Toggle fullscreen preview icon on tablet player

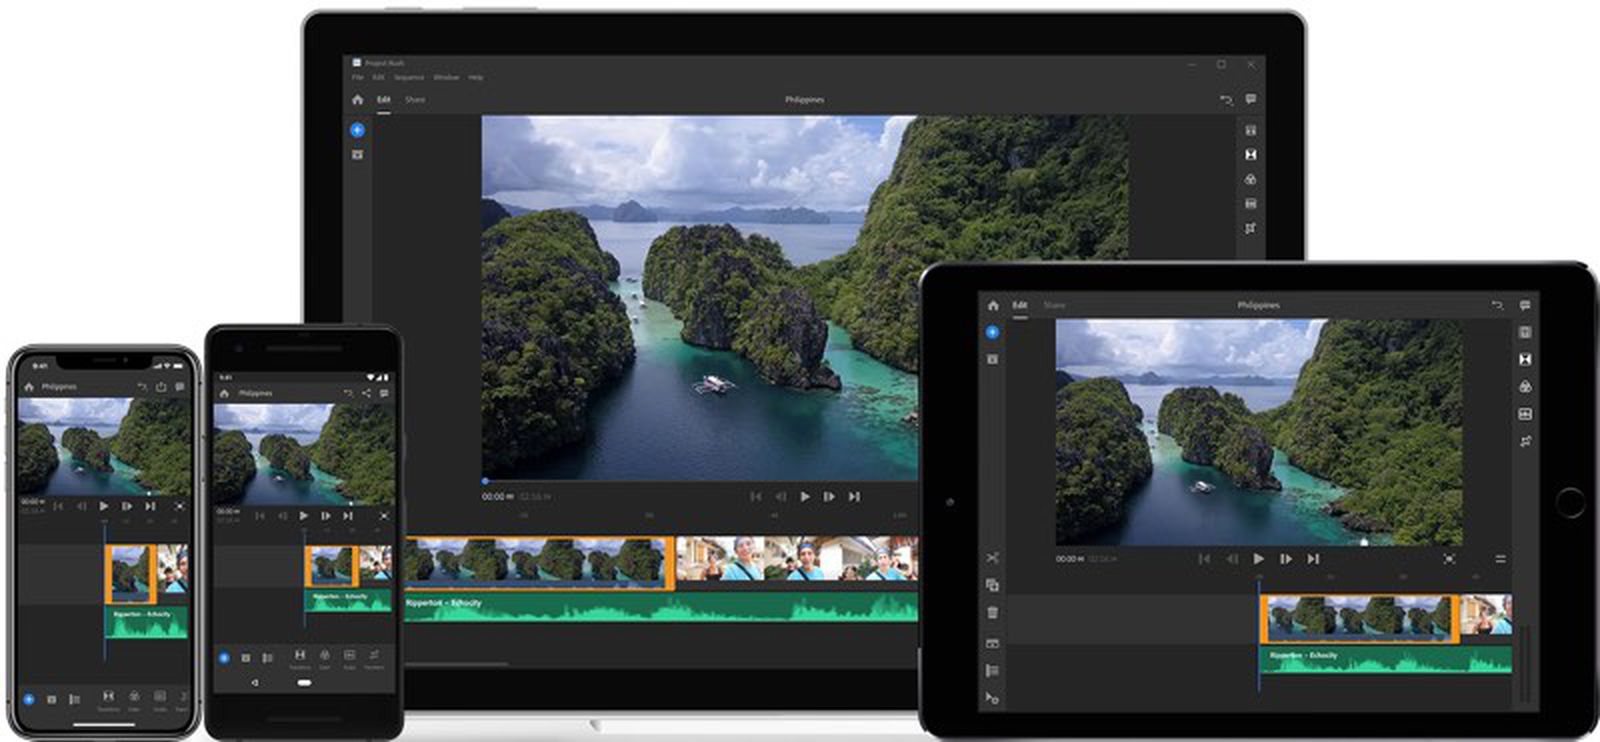(x=1449, y=559)
